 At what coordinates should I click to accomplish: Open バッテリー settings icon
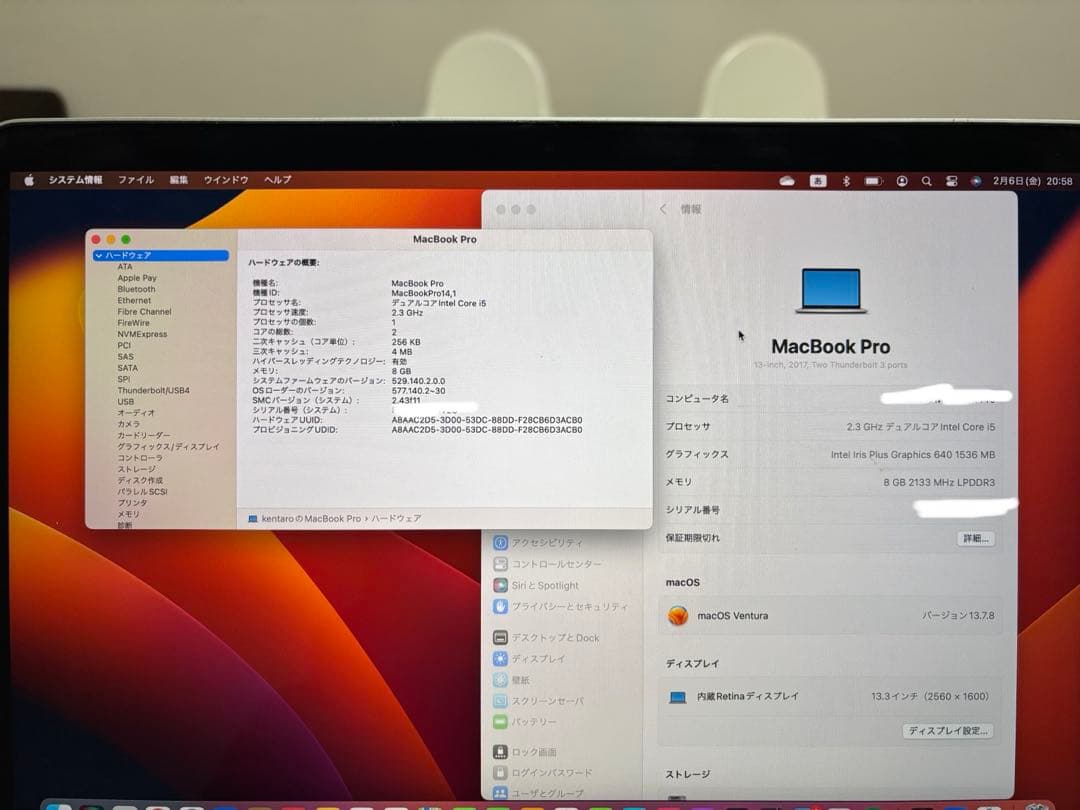pos(500,722)
